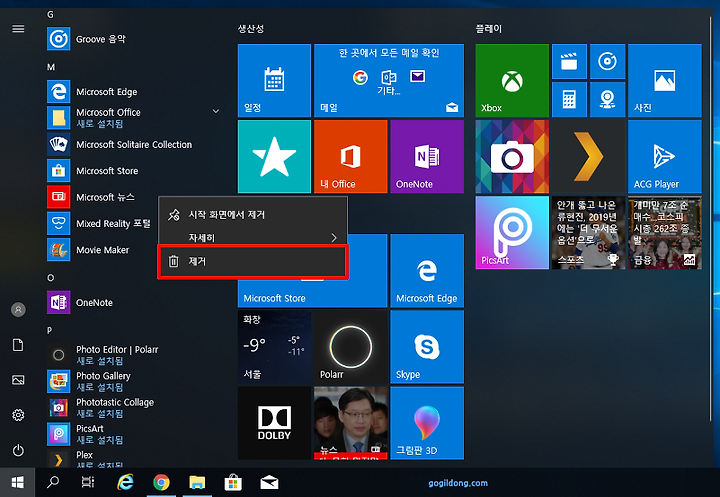Open the 일정 calendar tile
The image size is (720, 497).
point(274,80)
